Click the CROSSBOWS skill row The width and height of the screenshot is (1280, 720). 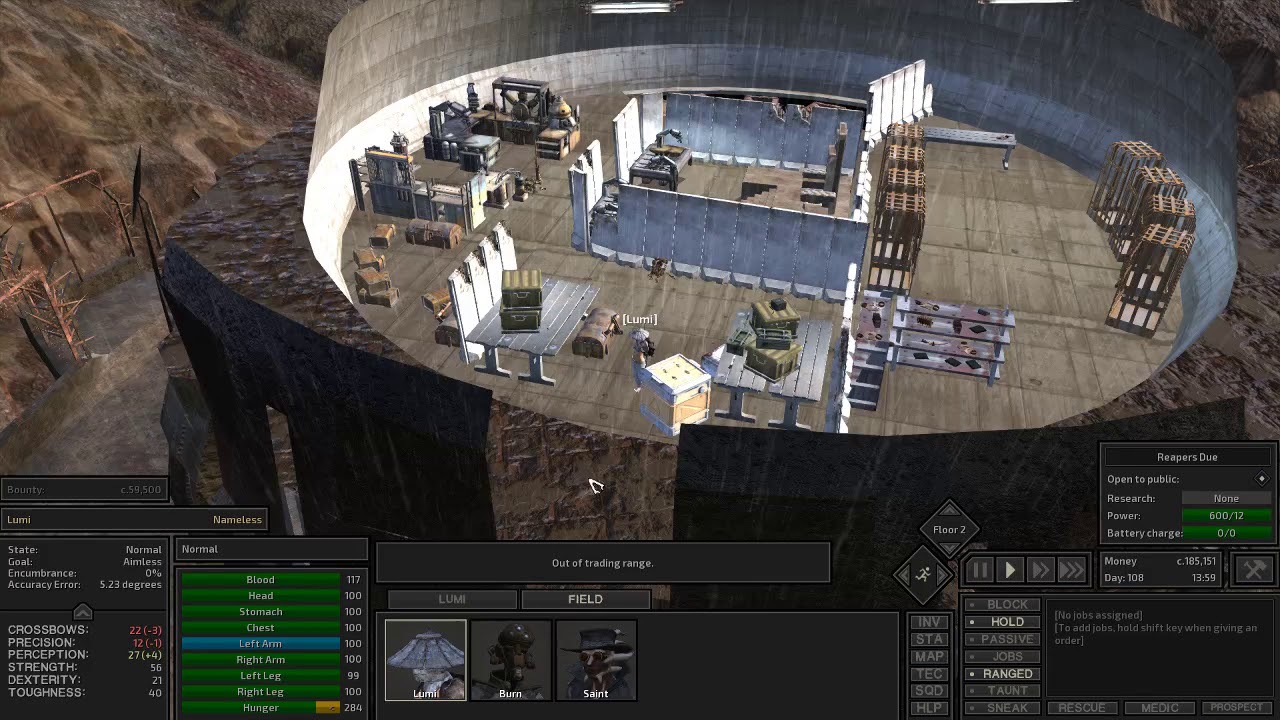point(85,630)
